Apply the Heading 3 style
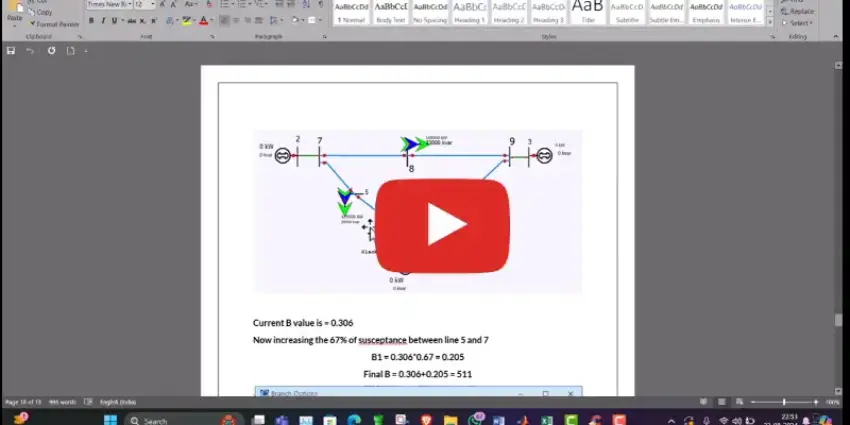This screenshot has height=425, width=850. click(548, 13)
